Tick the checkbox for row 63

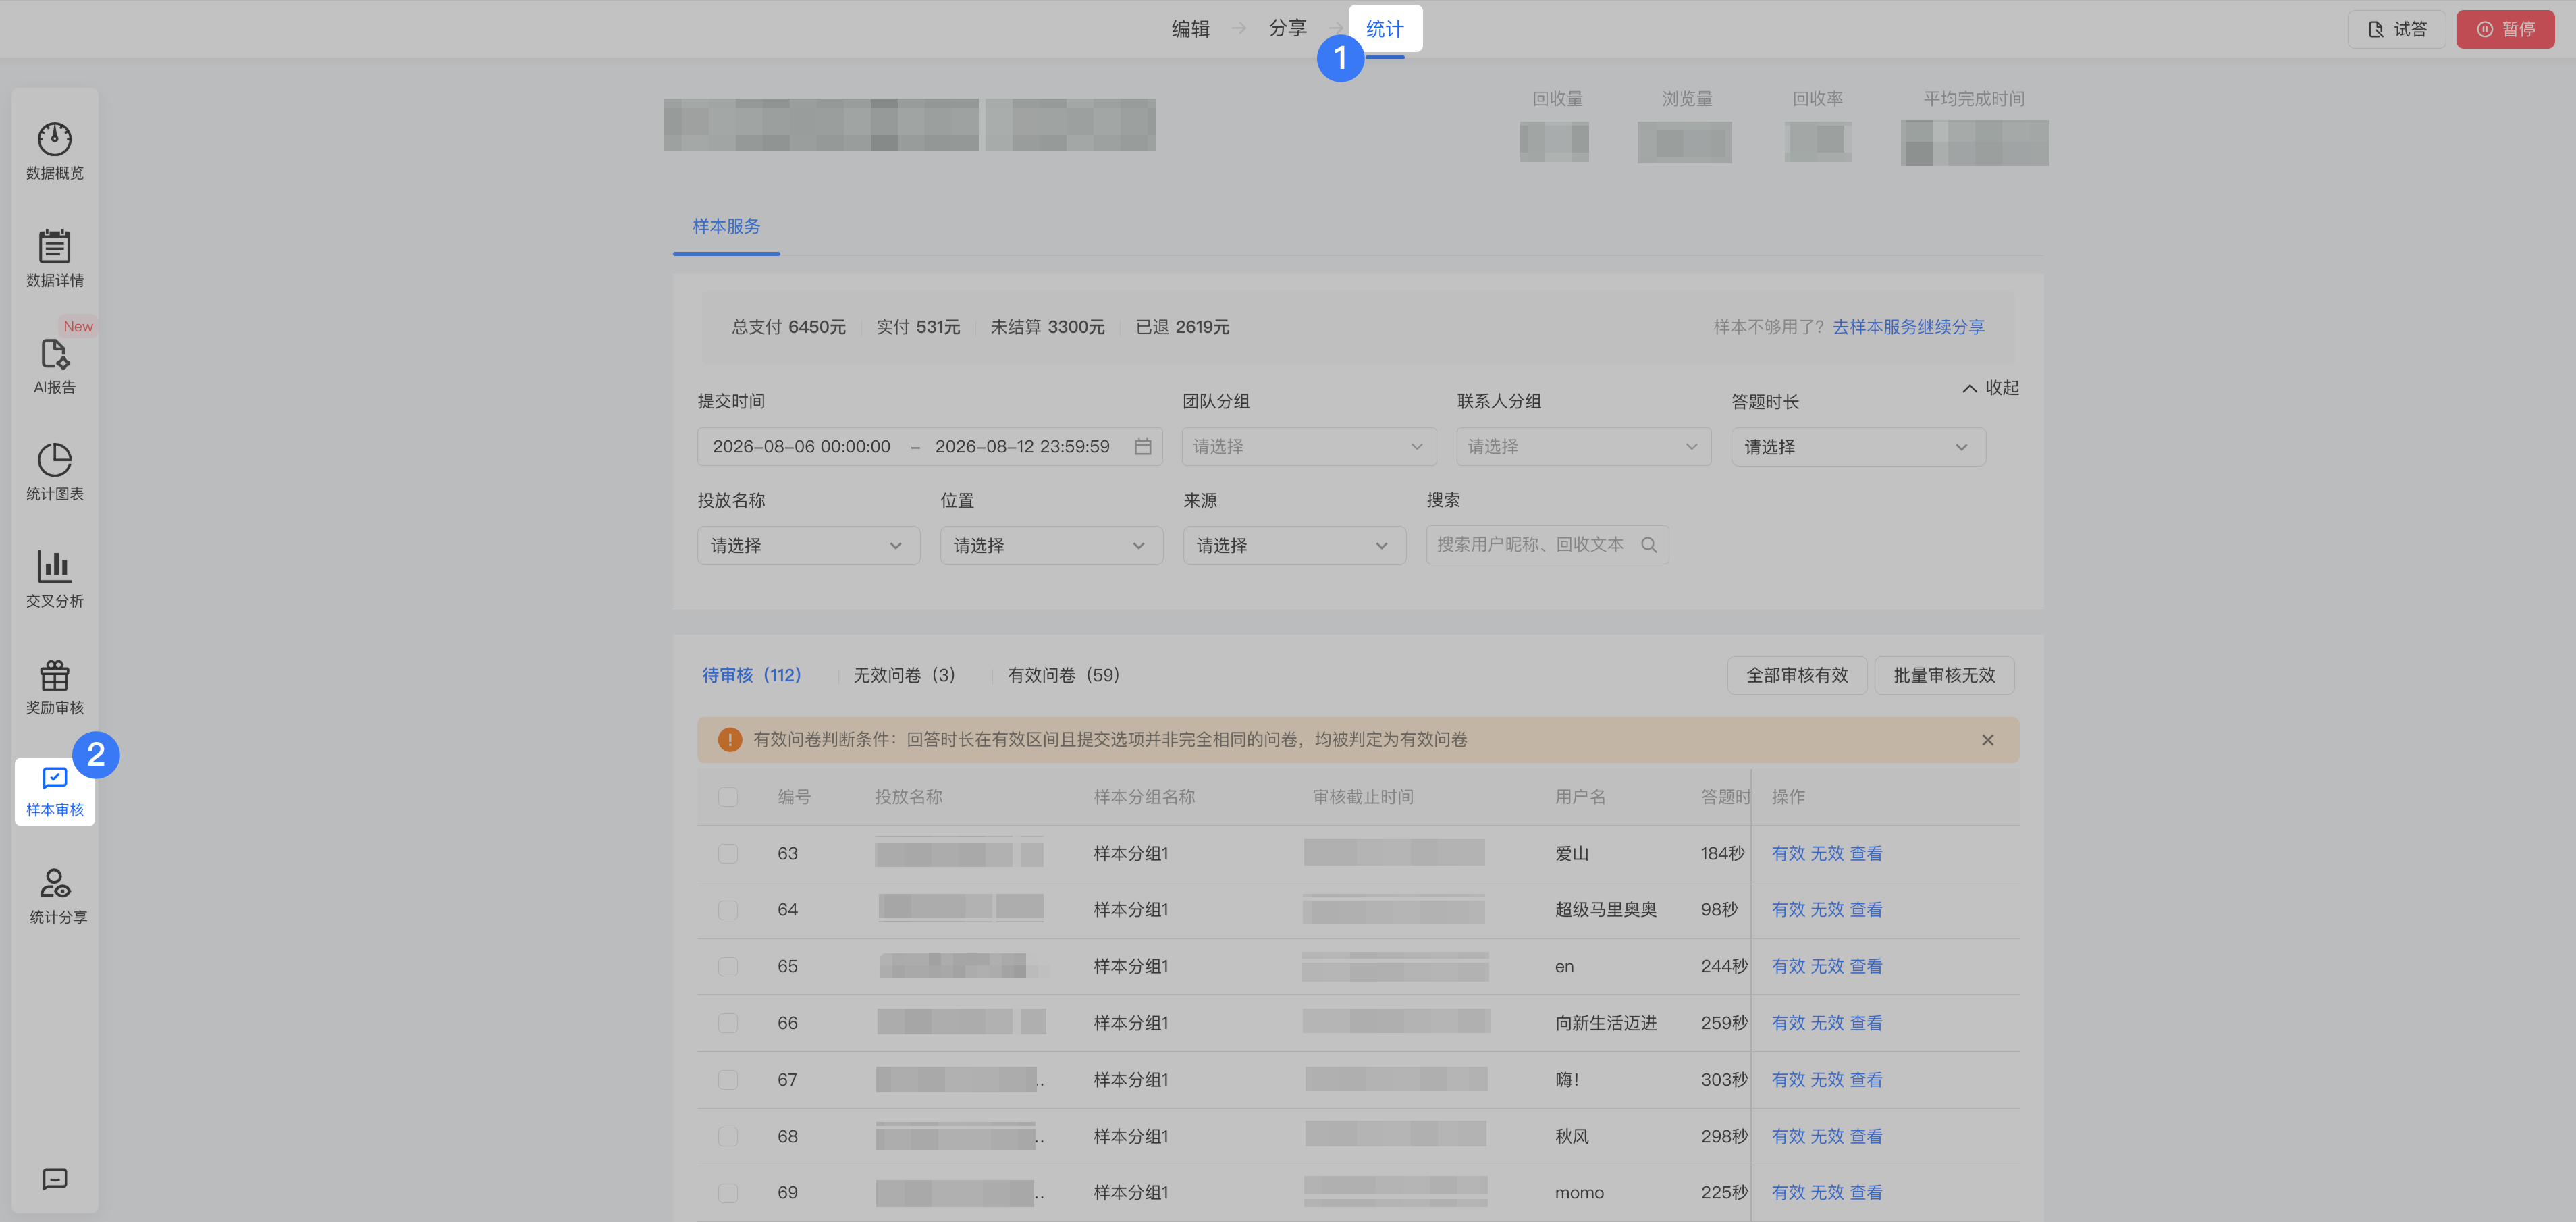coord(728,853)
